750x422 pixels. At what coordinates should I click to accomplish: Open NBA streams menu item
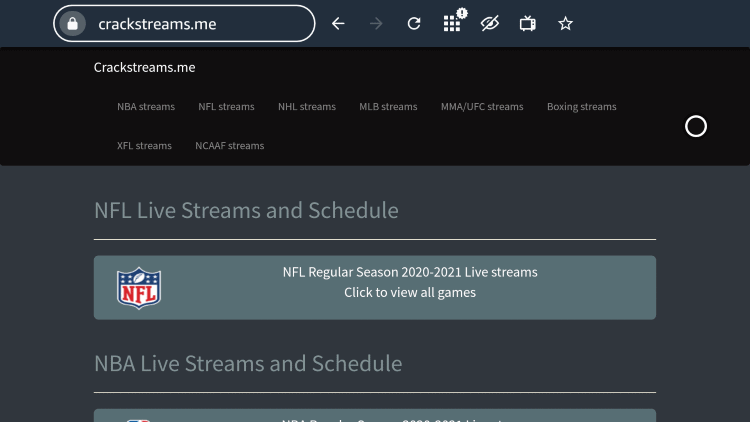point(146,107)
